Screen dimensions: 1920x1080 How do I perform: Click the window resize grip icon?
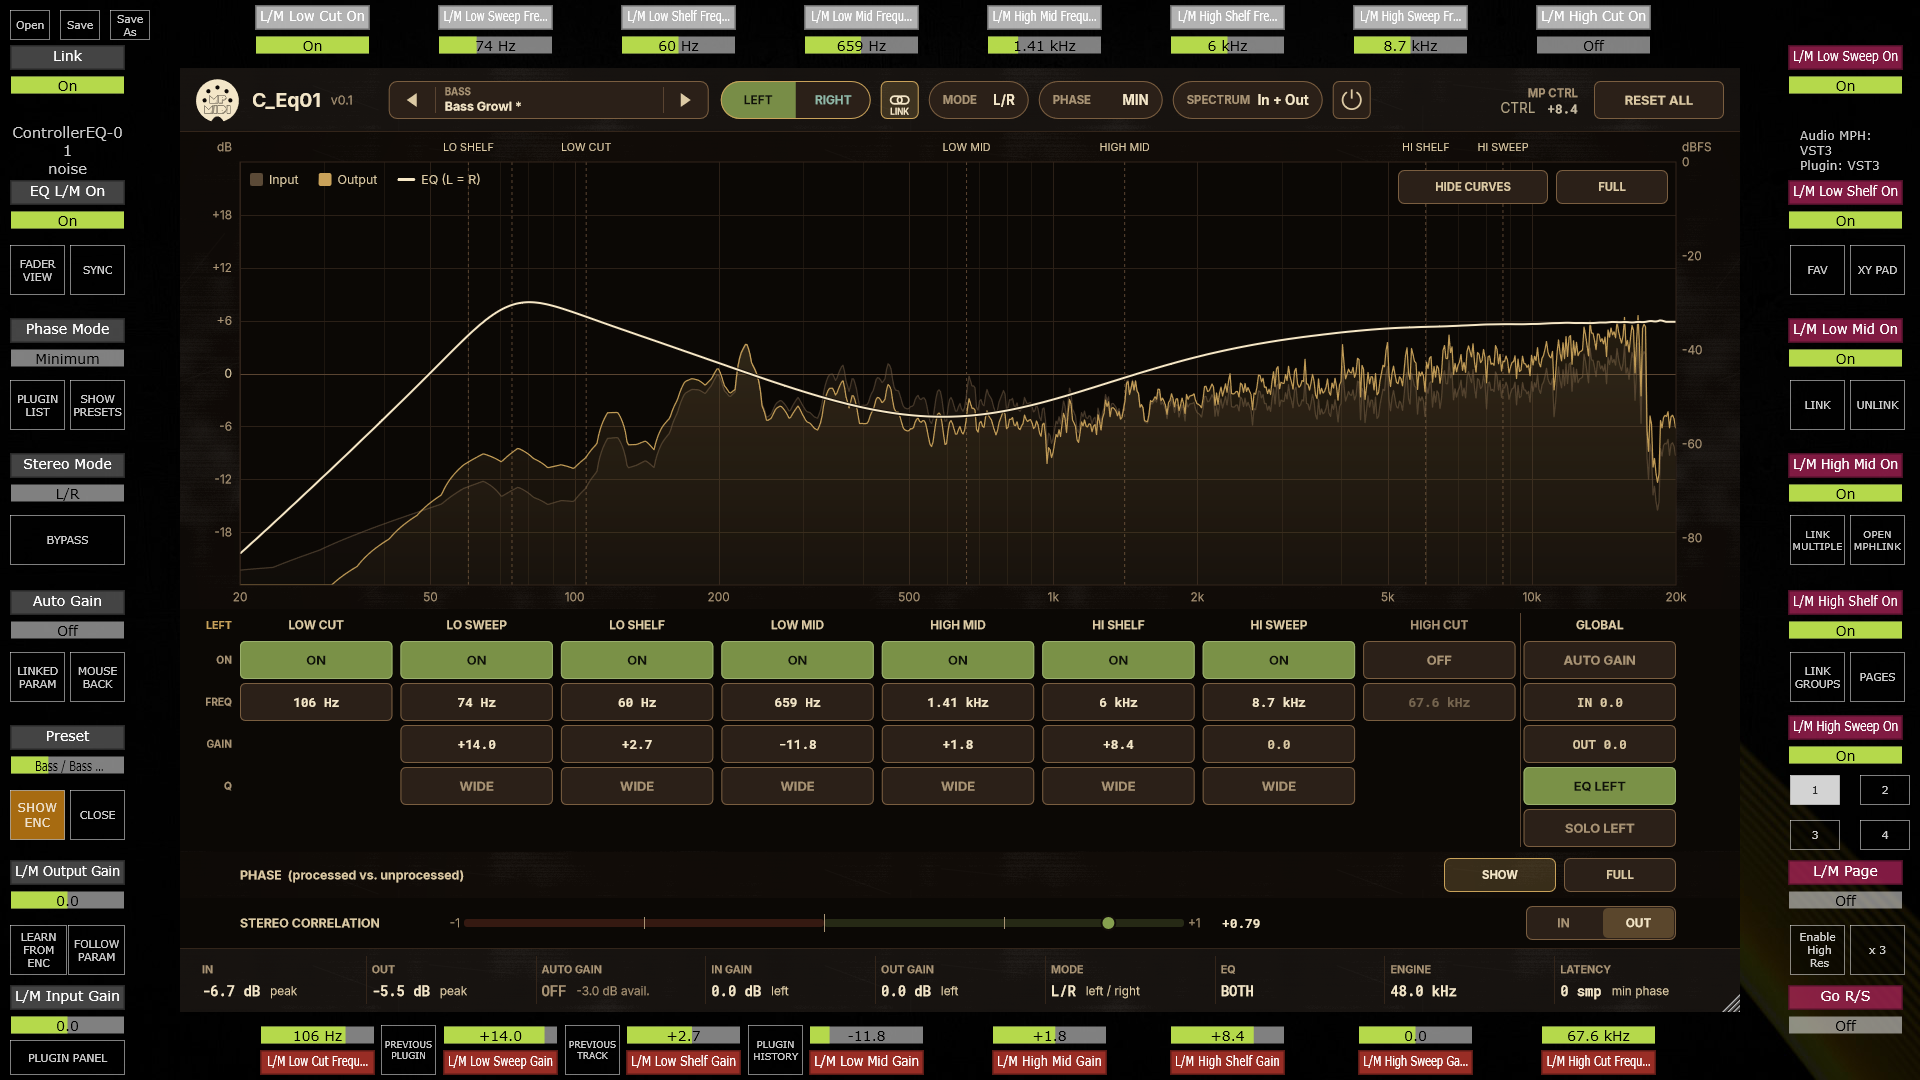(1731, 1003)
